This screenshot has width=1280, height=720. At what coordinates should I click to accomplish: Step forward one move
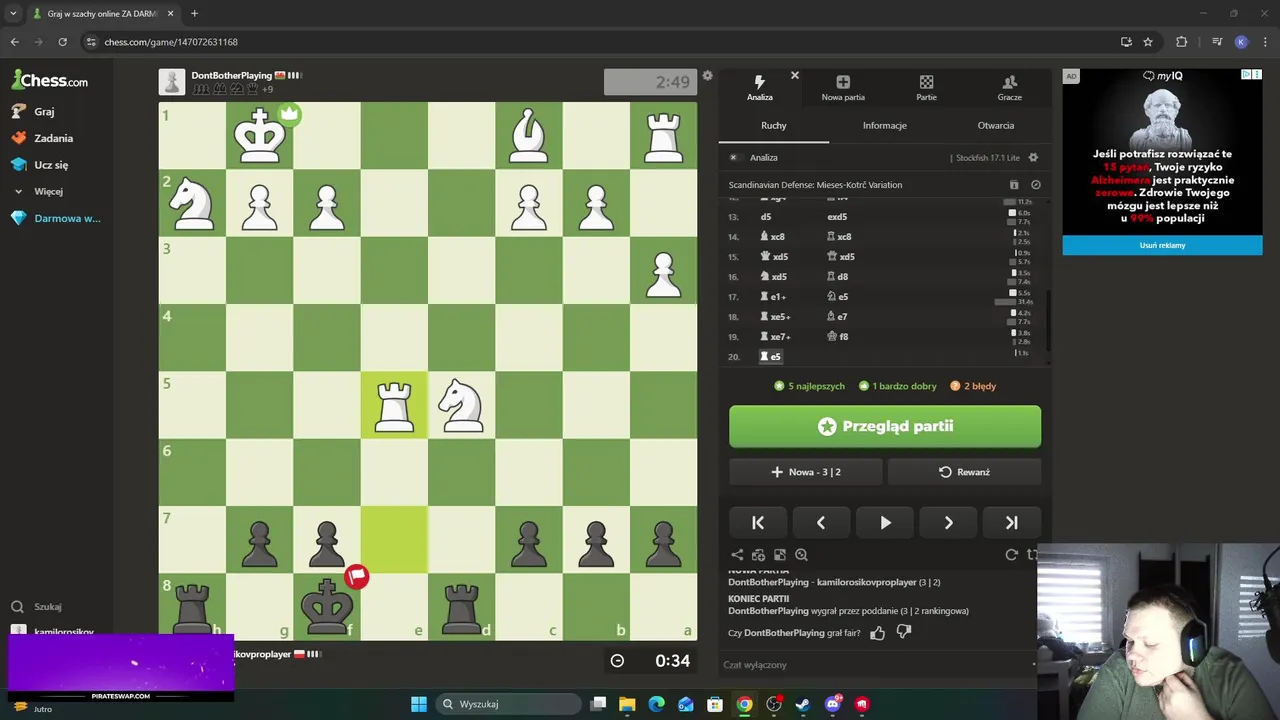coord(948,522)
